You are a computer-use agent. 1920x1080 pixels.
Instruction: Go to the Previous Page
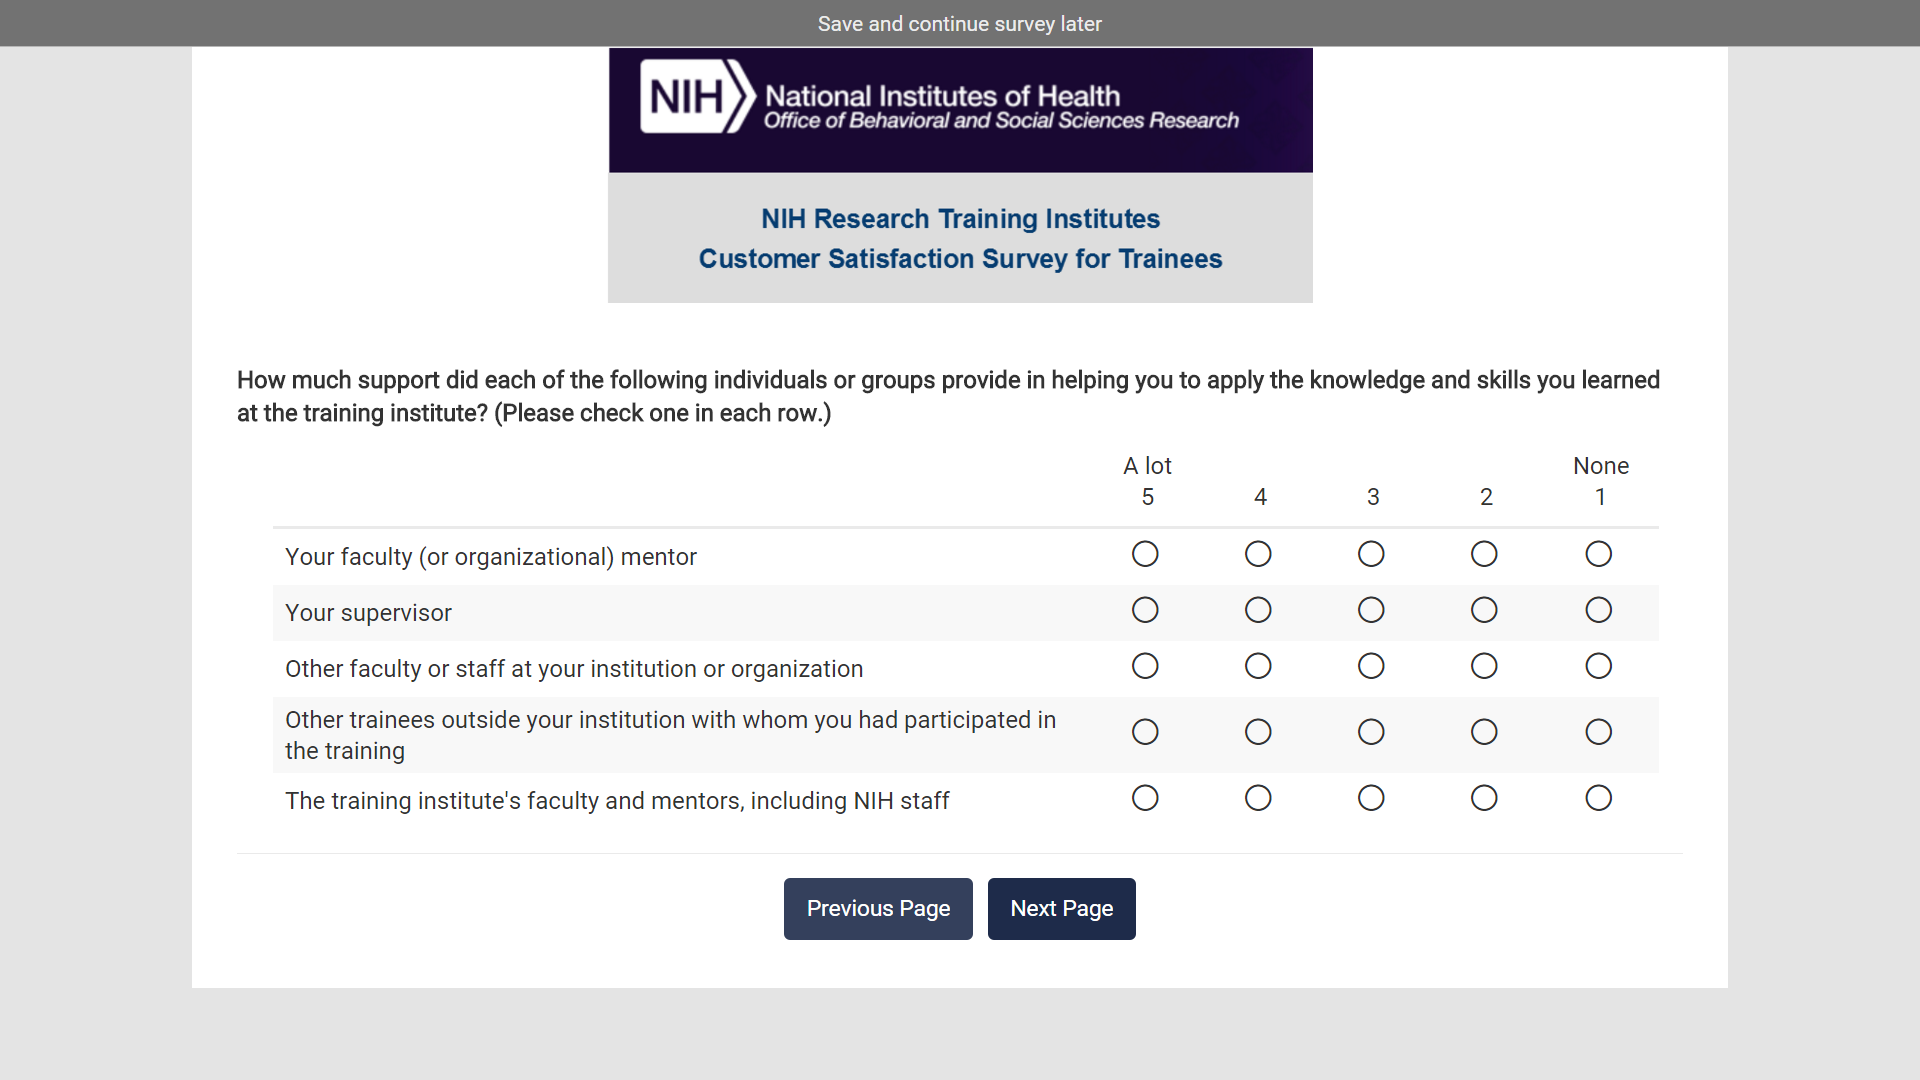coord(877,909)
